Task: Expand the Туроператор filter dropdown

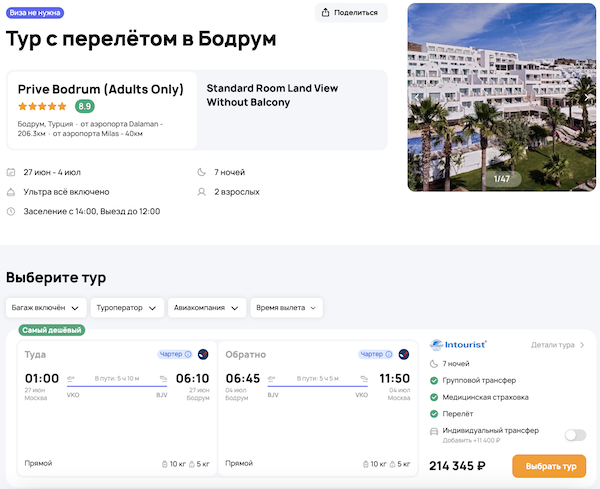Action: [127, 308]
